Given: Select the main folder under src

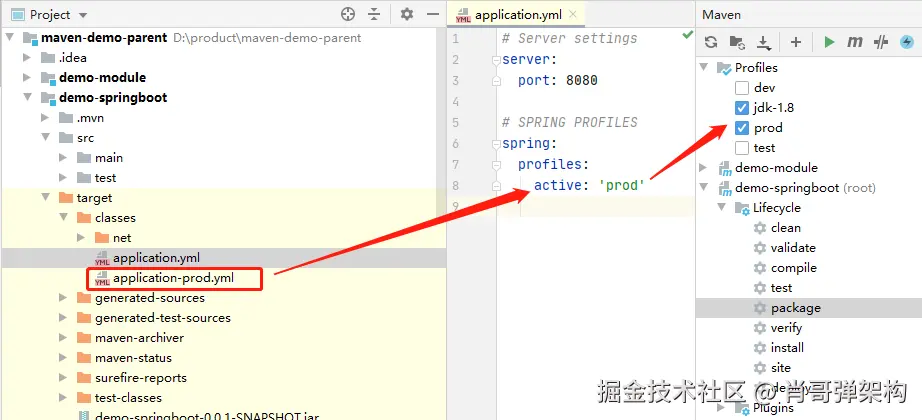Looking at the screenshot, I should 109,158.
